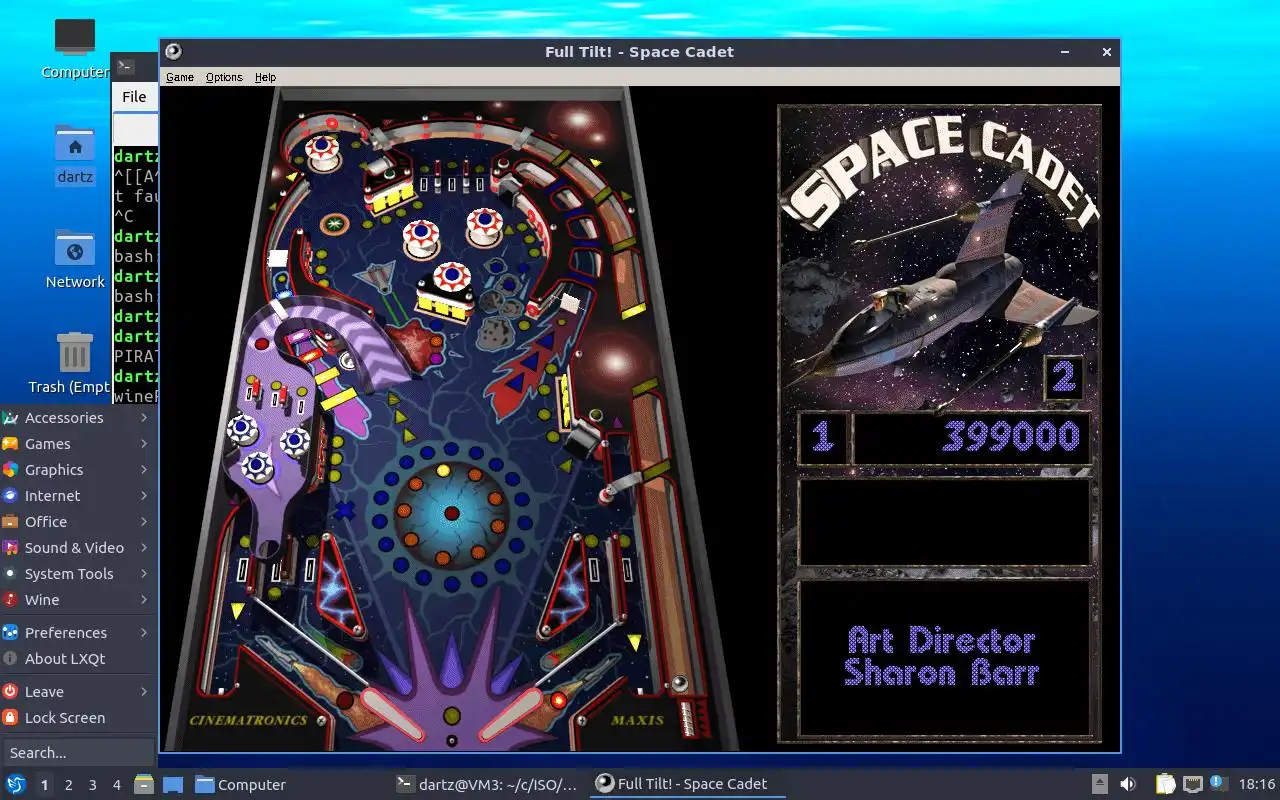Click the network connection tray icon

pyautogui.click(x=1192, y=785)
